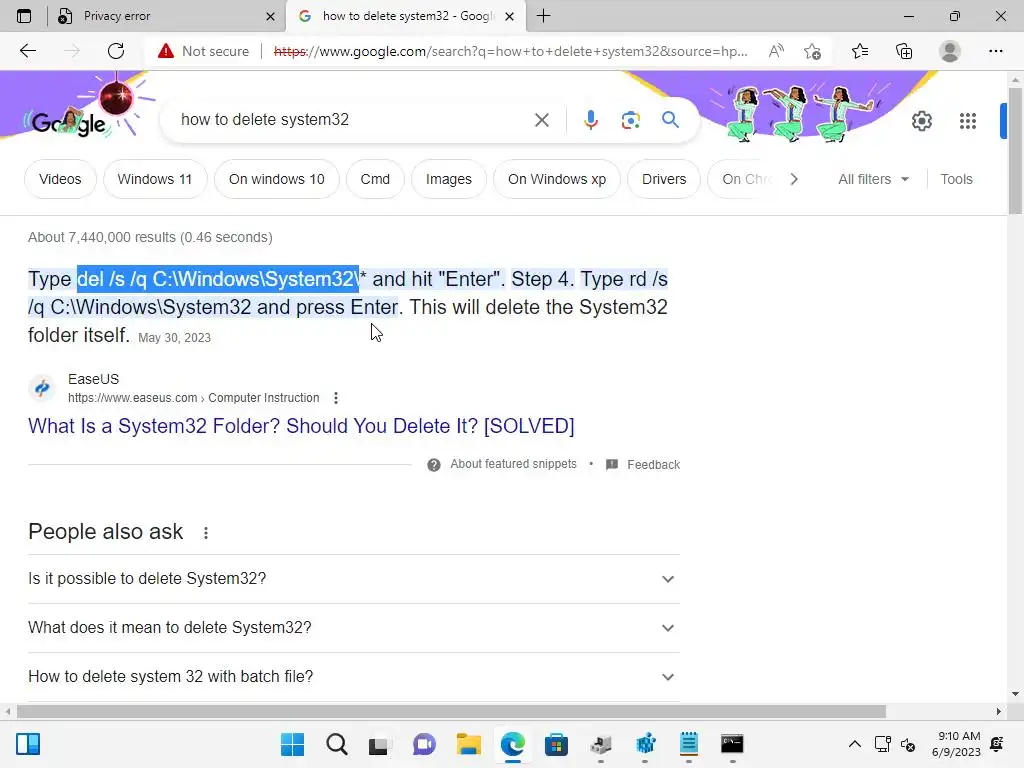
Task: Switch to the Privacy error tab
Action: (x=167, y=16)
